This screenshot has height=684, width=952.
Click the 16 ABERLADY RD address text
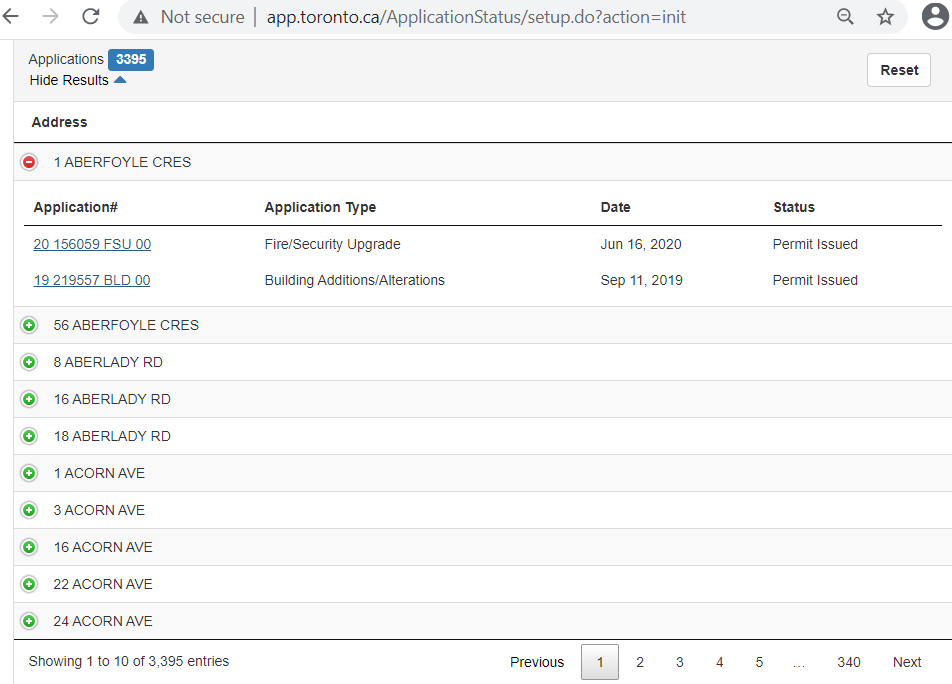coord(112,399)
